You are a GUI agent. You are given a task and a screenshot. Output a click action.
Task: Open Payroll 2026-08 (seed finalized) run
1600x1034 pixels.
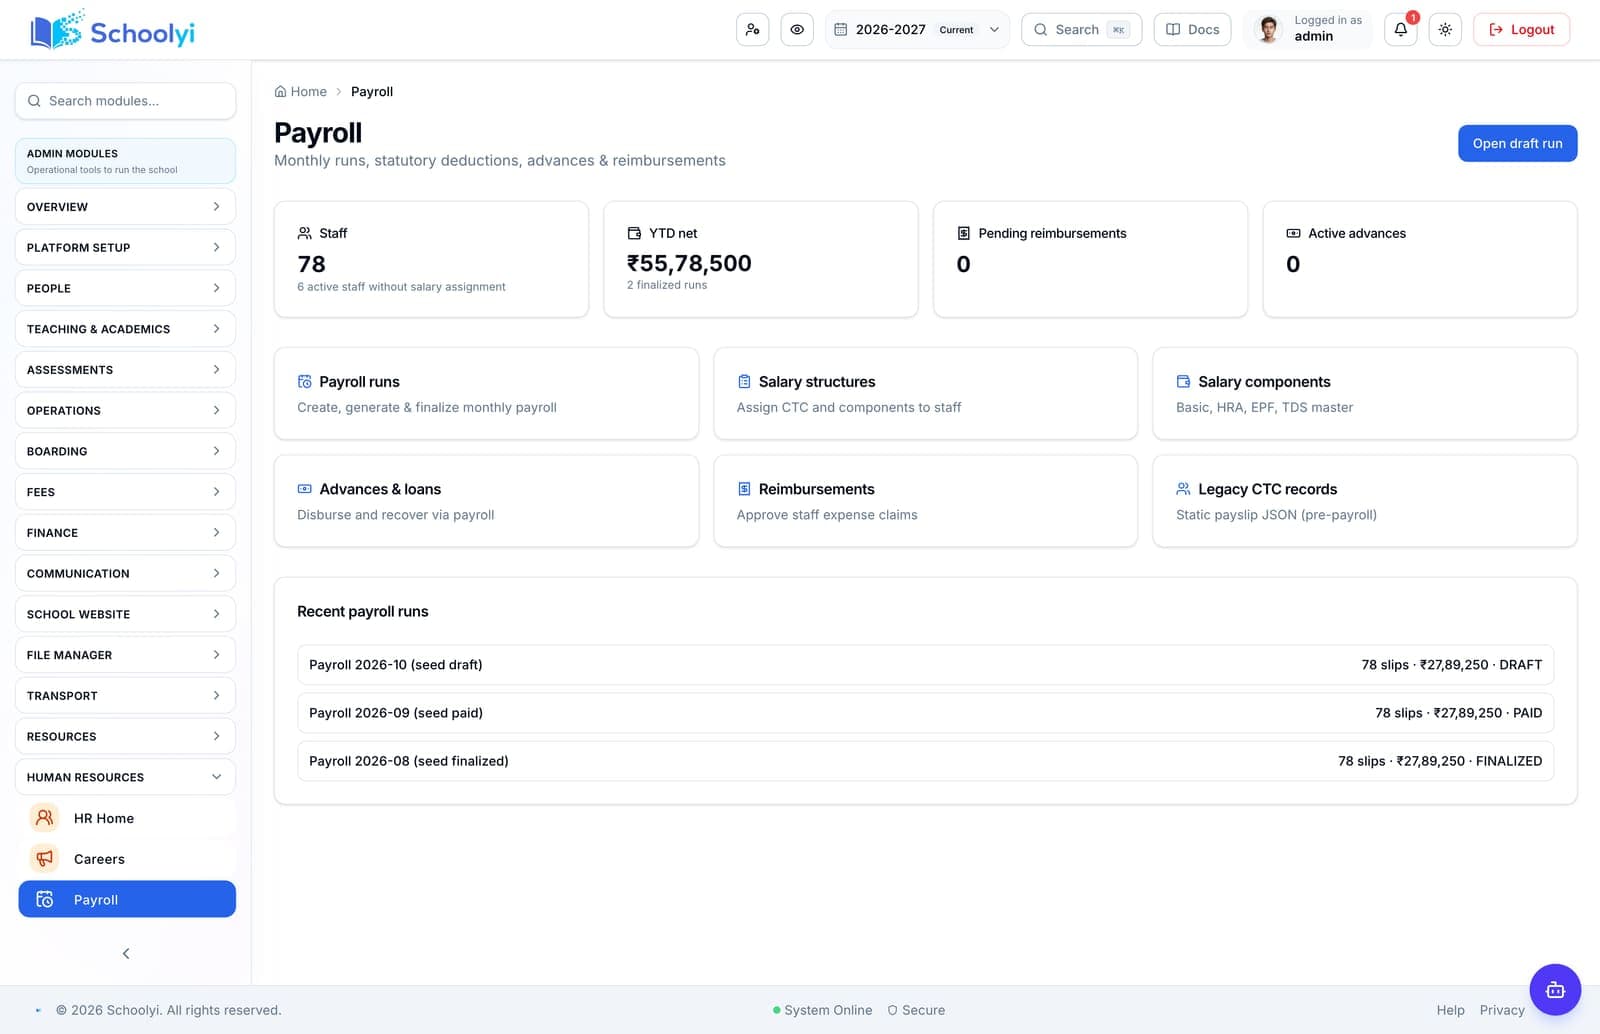coord(925,761)
